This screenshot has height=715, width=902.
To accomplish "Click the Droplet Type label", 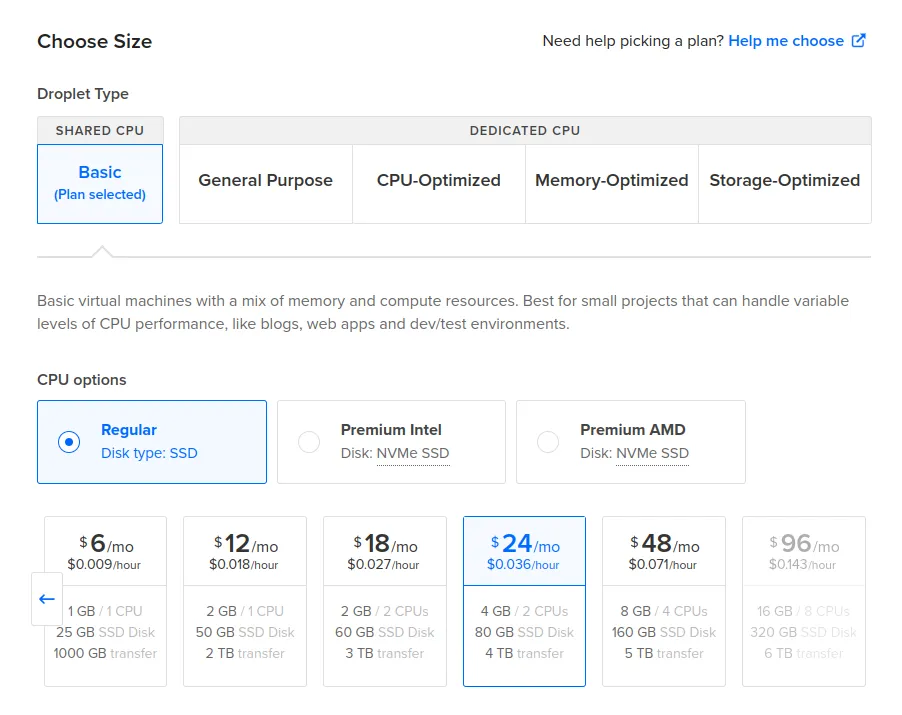I will pyautogui.click(x=83, y=94).
